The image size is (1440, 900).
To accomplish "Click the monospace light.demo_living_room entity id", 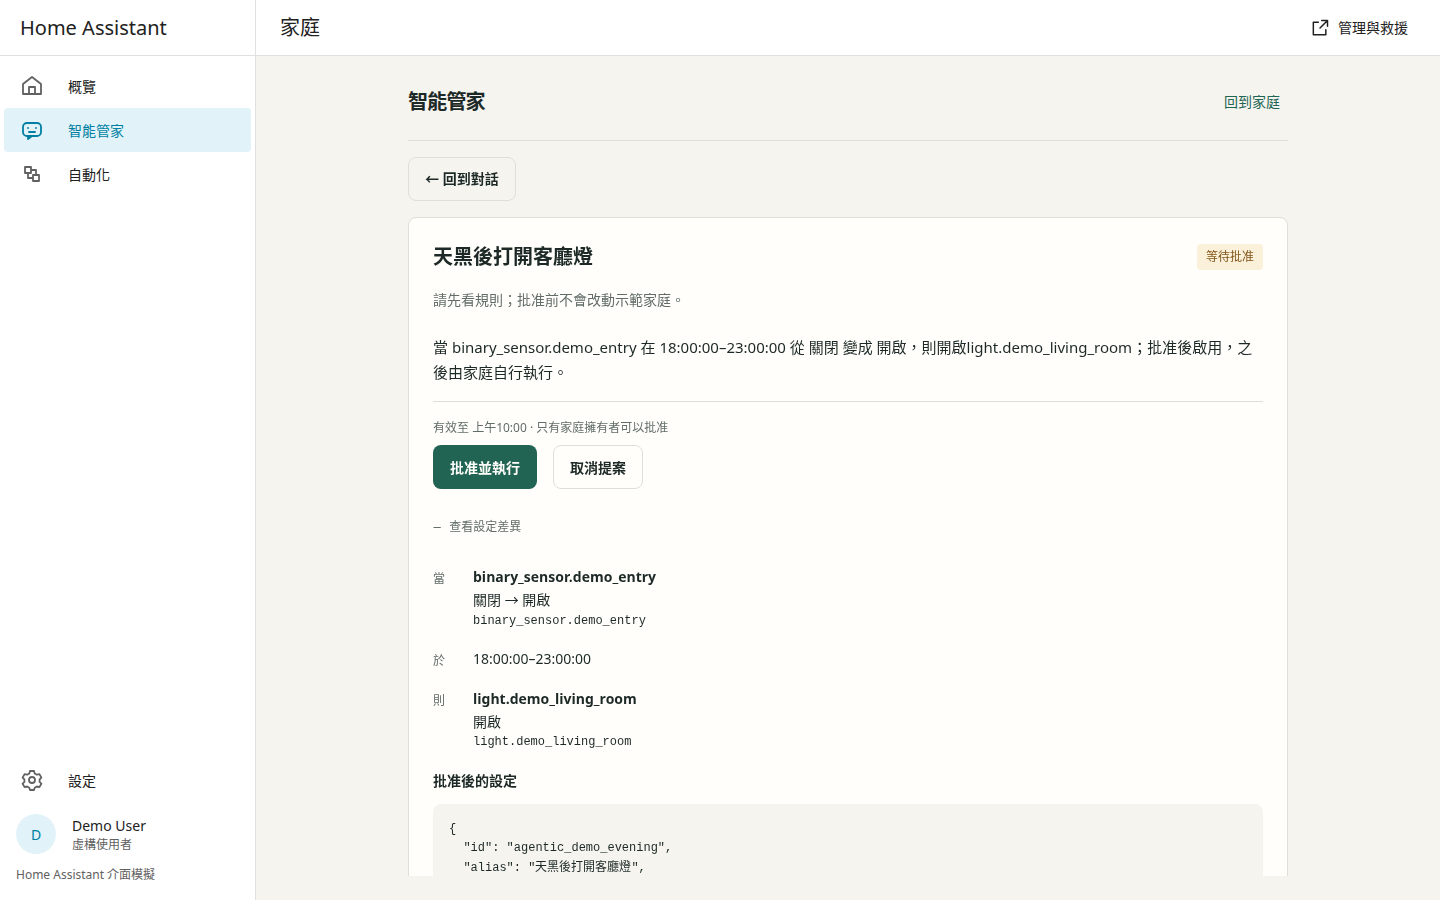I will (552, 741).
